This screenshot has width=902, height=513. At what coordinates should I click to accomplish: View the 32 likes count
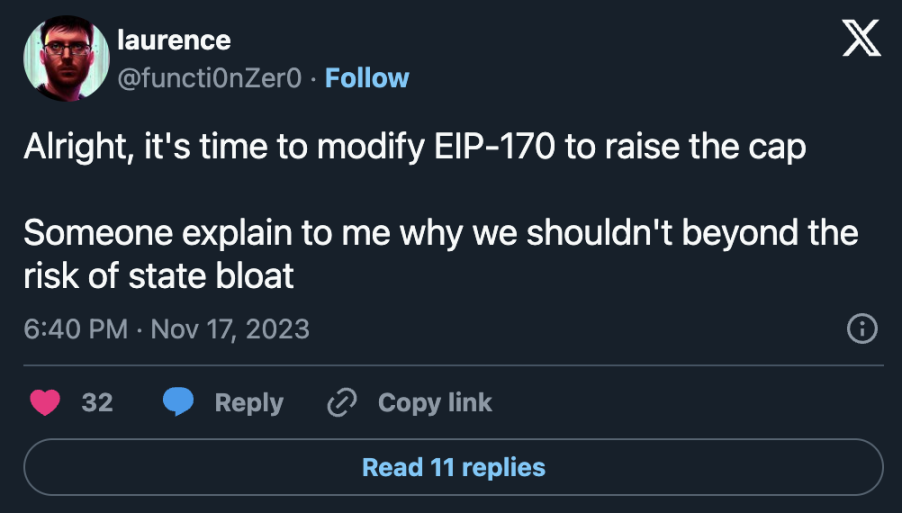pos(97,402)
